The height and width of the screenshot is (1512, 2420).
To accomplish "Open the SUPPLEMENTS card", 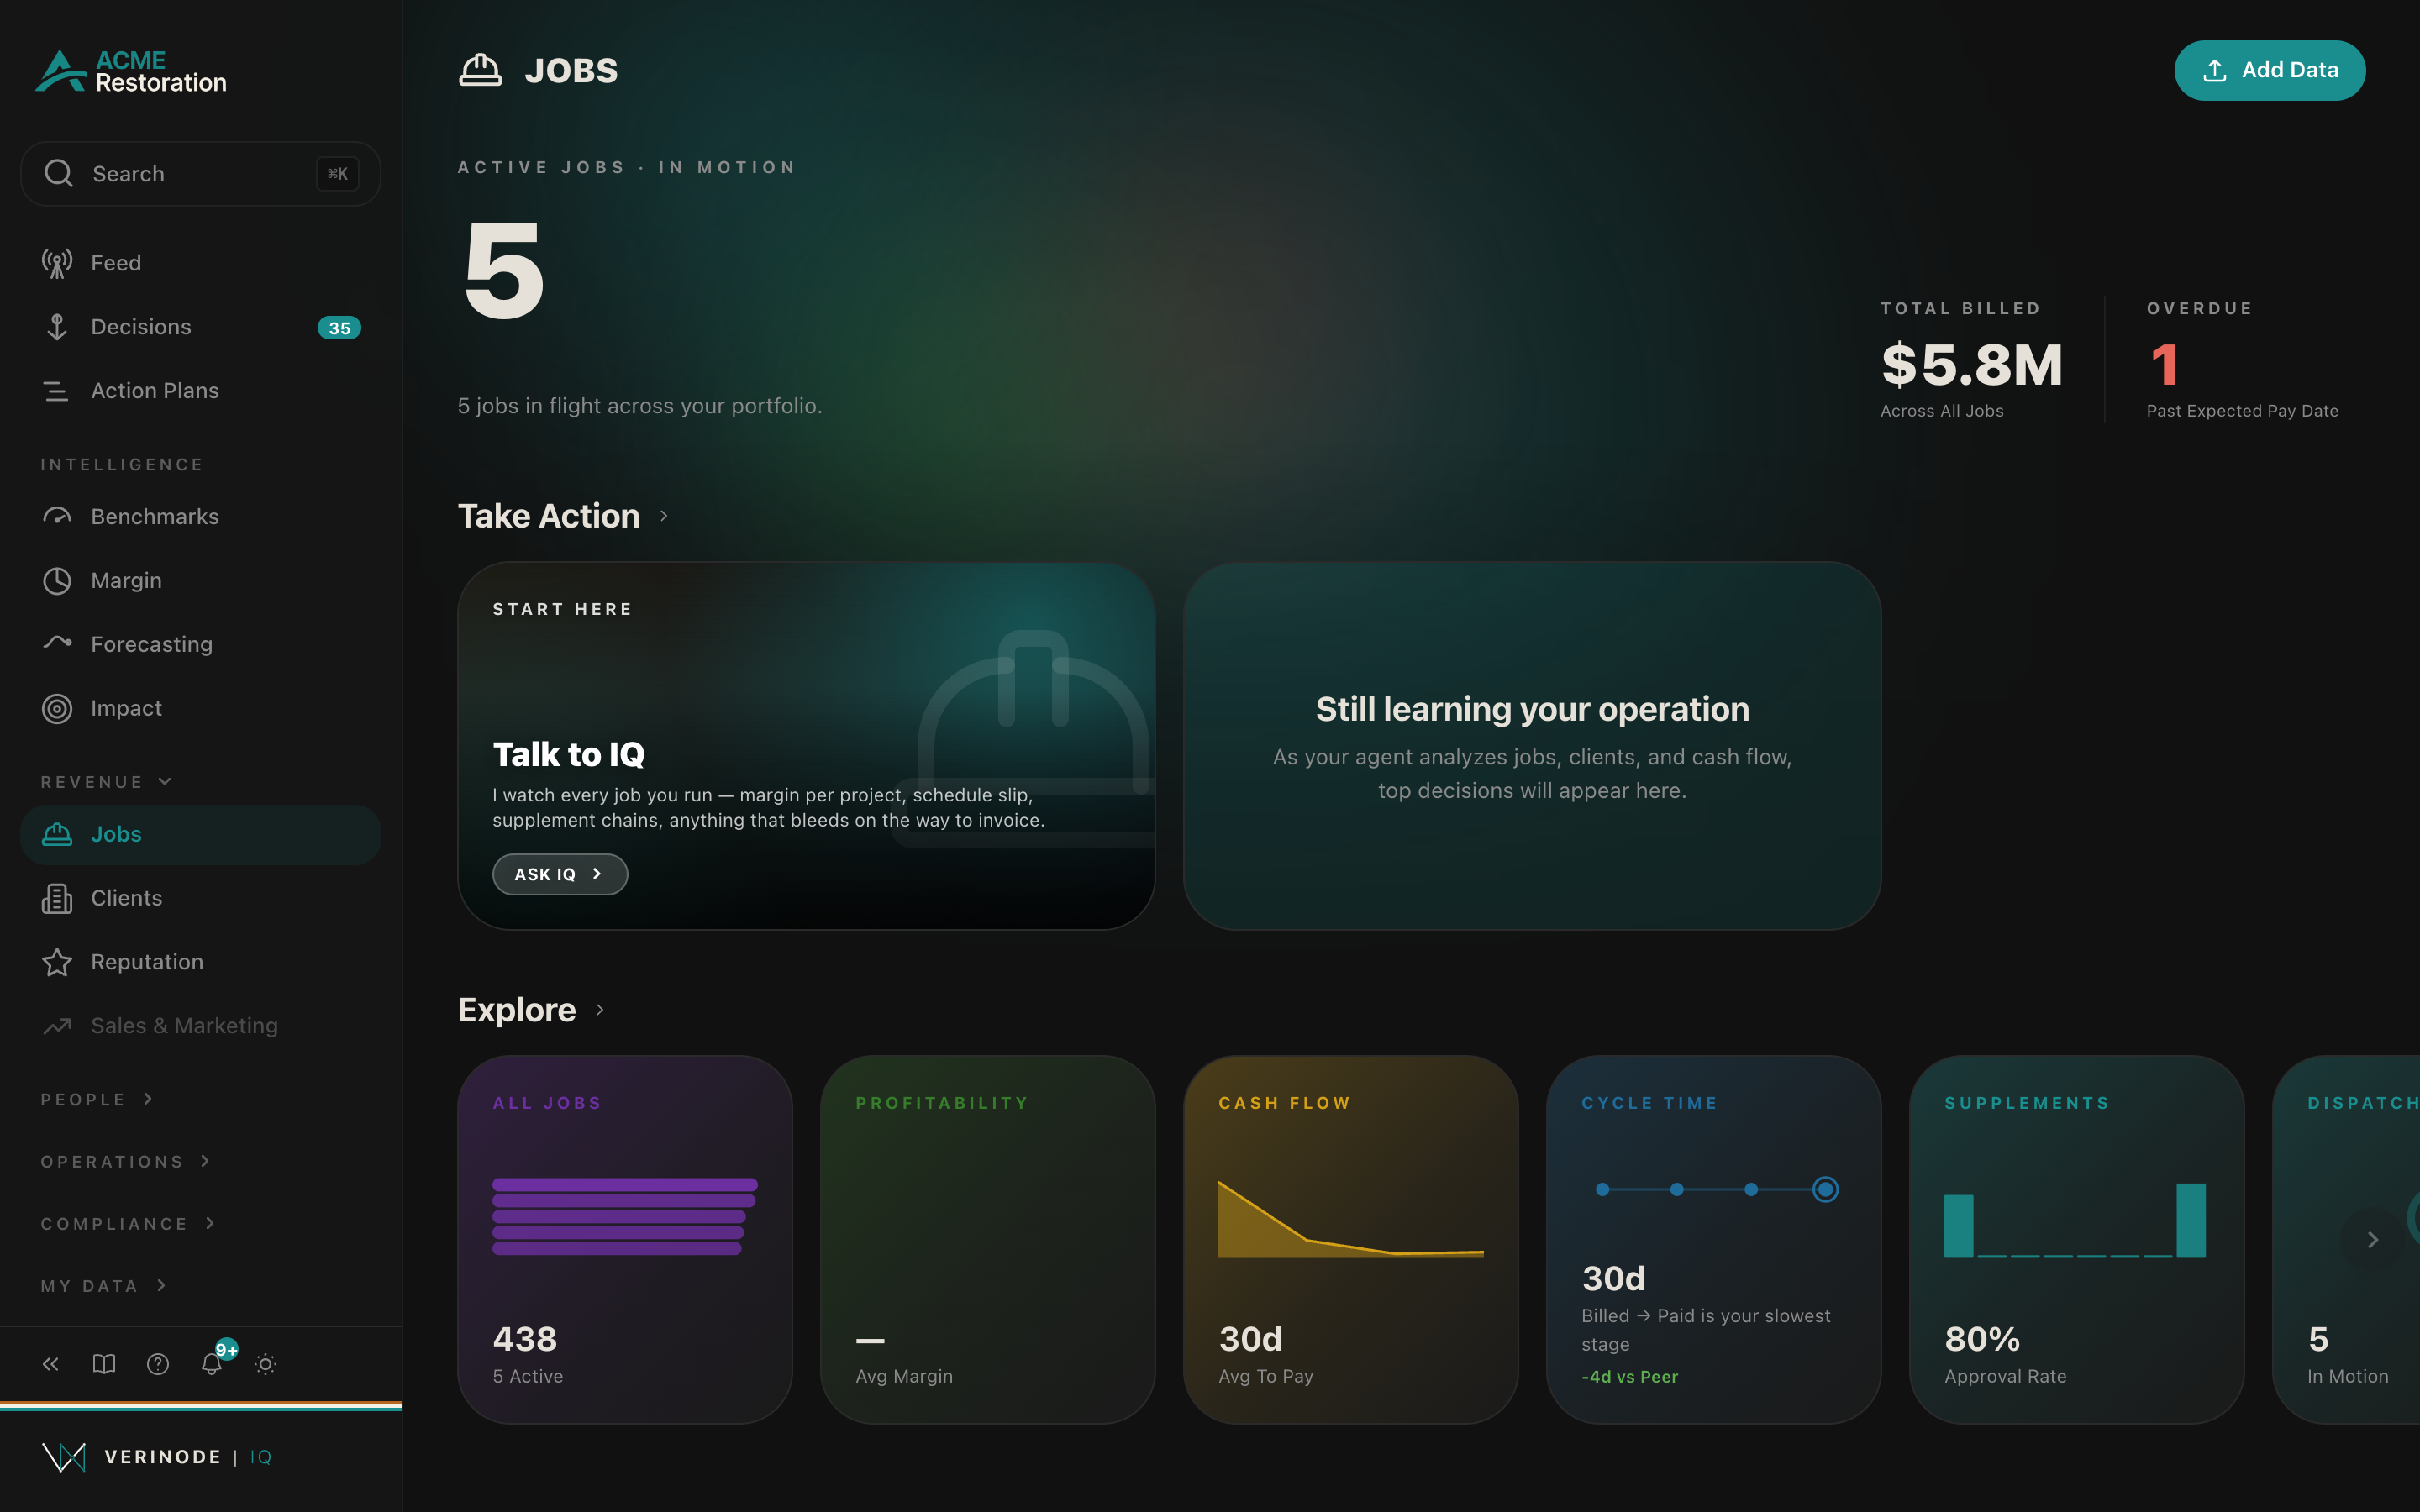I will coord(2077,1239).
